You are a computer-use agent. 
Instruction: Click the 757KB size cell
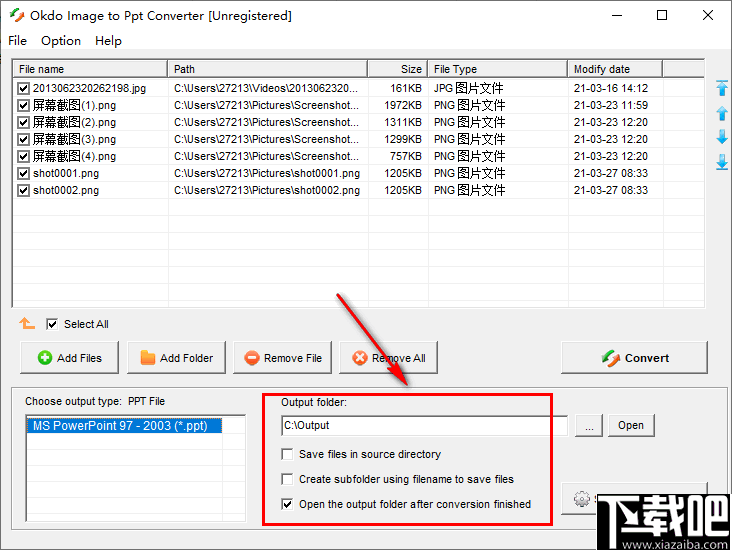(x=406, y=156)
